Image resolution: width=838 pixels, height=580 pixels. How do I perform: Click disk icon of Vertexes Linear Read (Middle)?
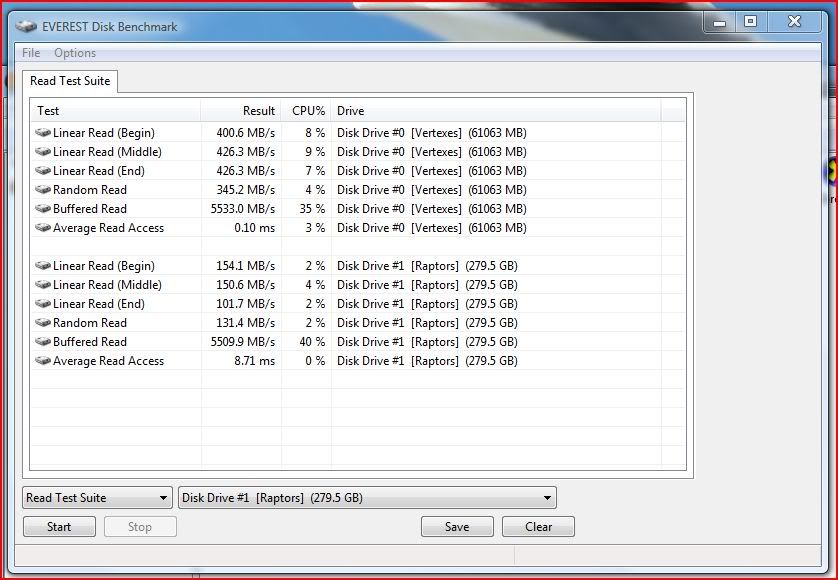pyautogui.click(x=43, y=151)
